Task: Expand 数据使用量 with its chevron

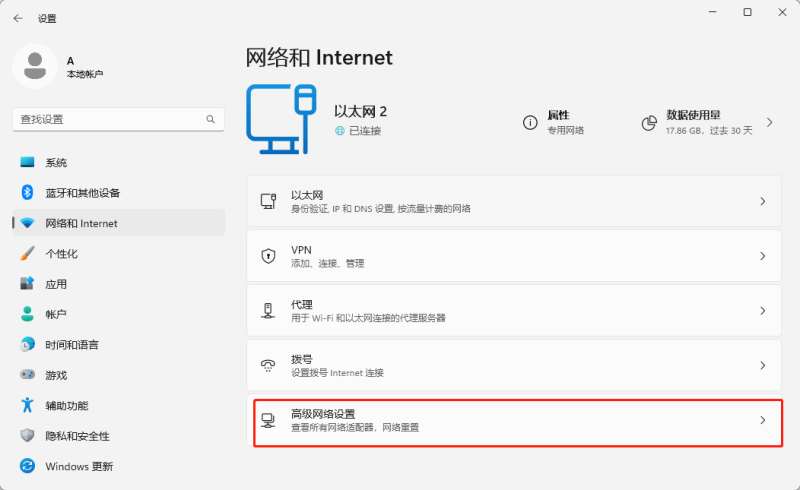Action: pyautogui.click(x=769, y=122)
